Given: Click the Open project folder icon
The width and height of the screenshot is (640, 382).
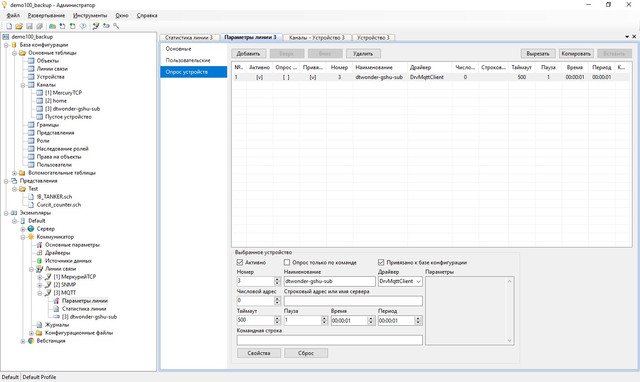Looking at the screenshot, I should (19, 26).
